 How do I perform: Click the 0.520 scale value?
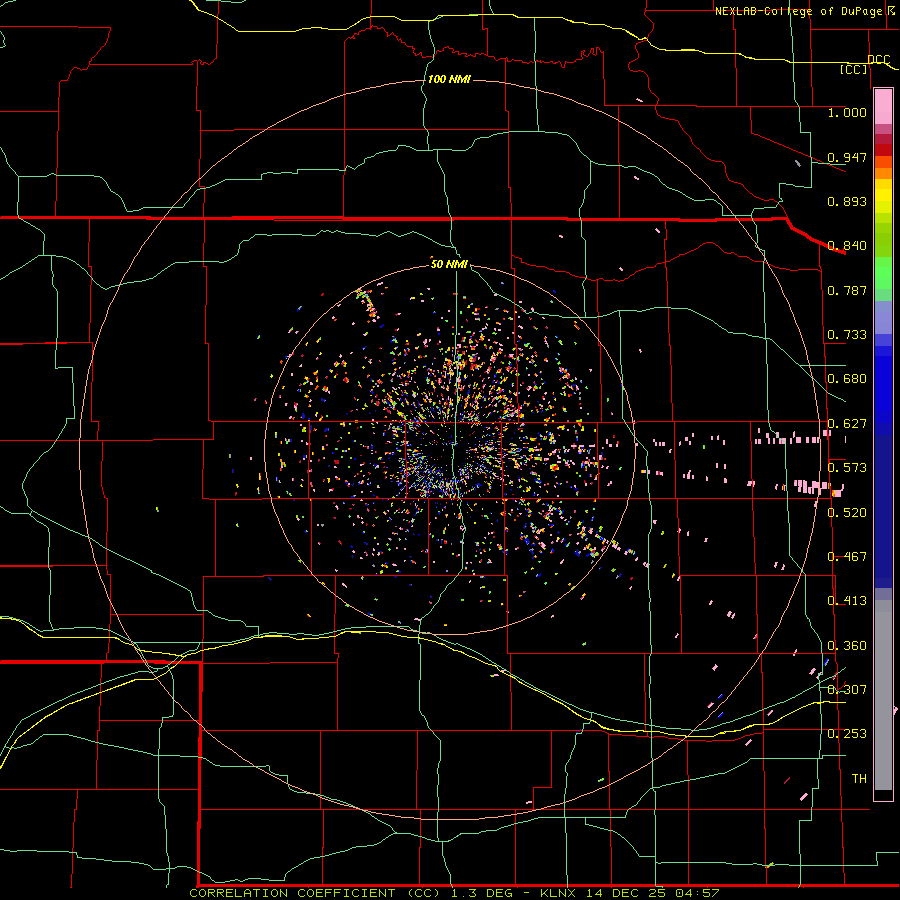pyautogui.click(x=847, y=513)
